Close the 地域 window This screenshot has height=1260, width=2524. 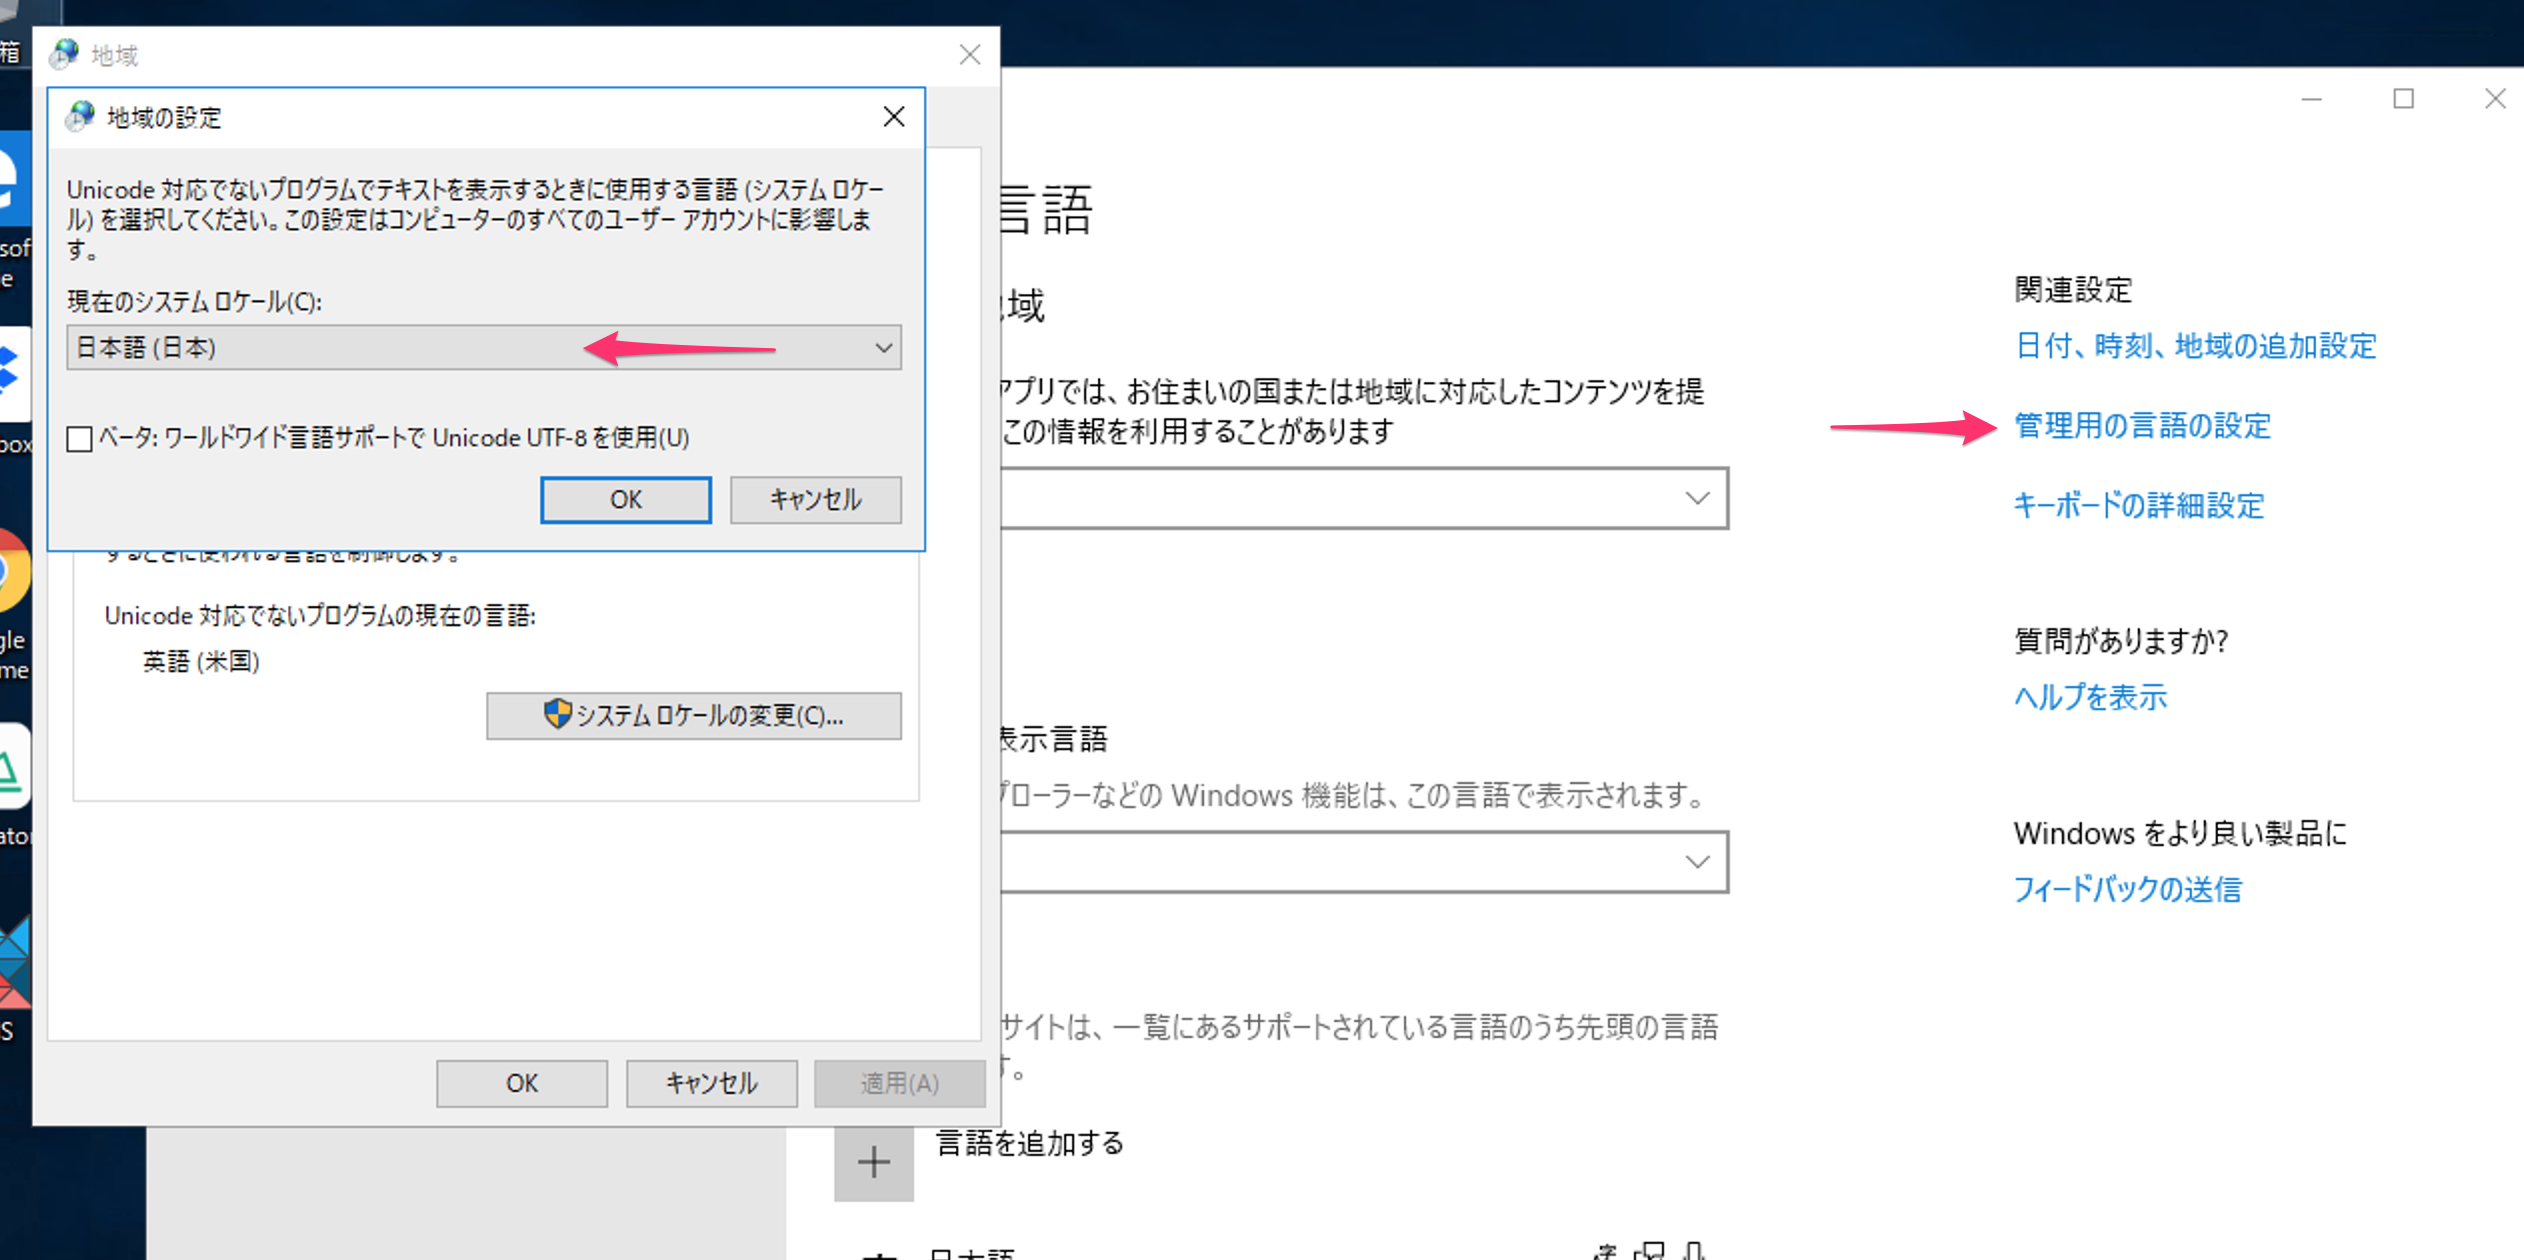click(969, 54)
